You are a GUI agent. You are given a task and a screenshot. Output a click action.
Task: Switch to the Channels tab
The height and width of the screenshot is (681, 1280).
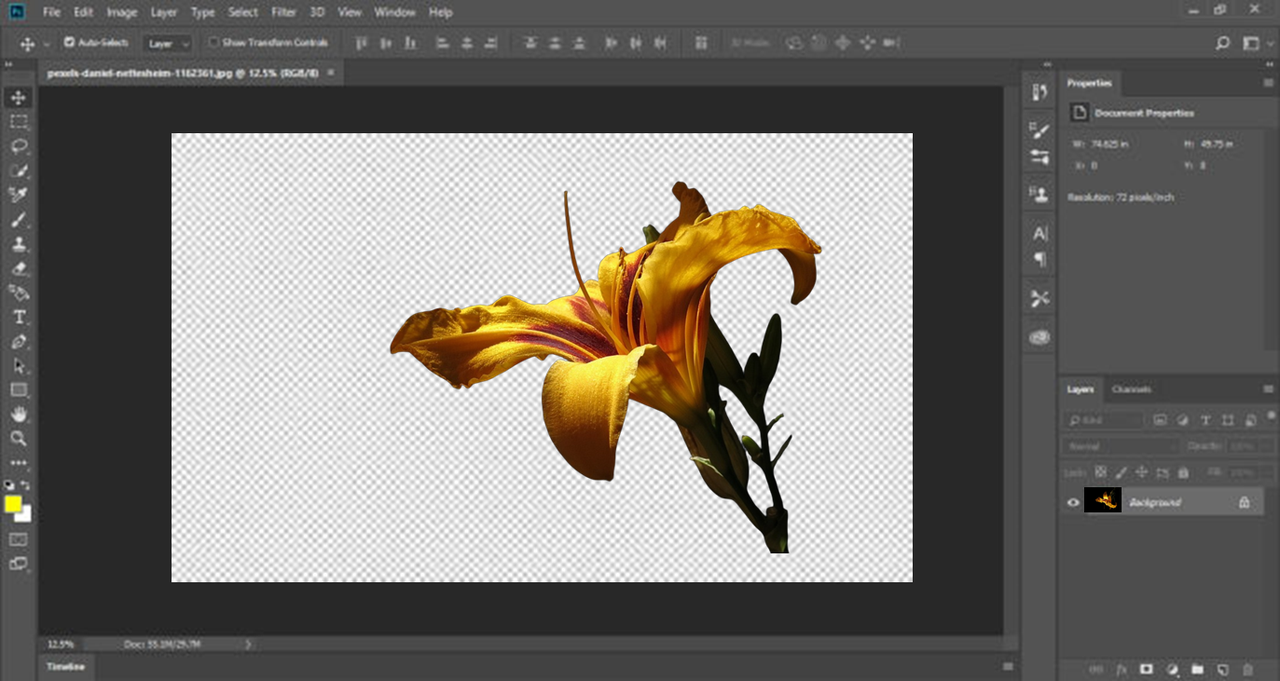(x=1131, y=390)
